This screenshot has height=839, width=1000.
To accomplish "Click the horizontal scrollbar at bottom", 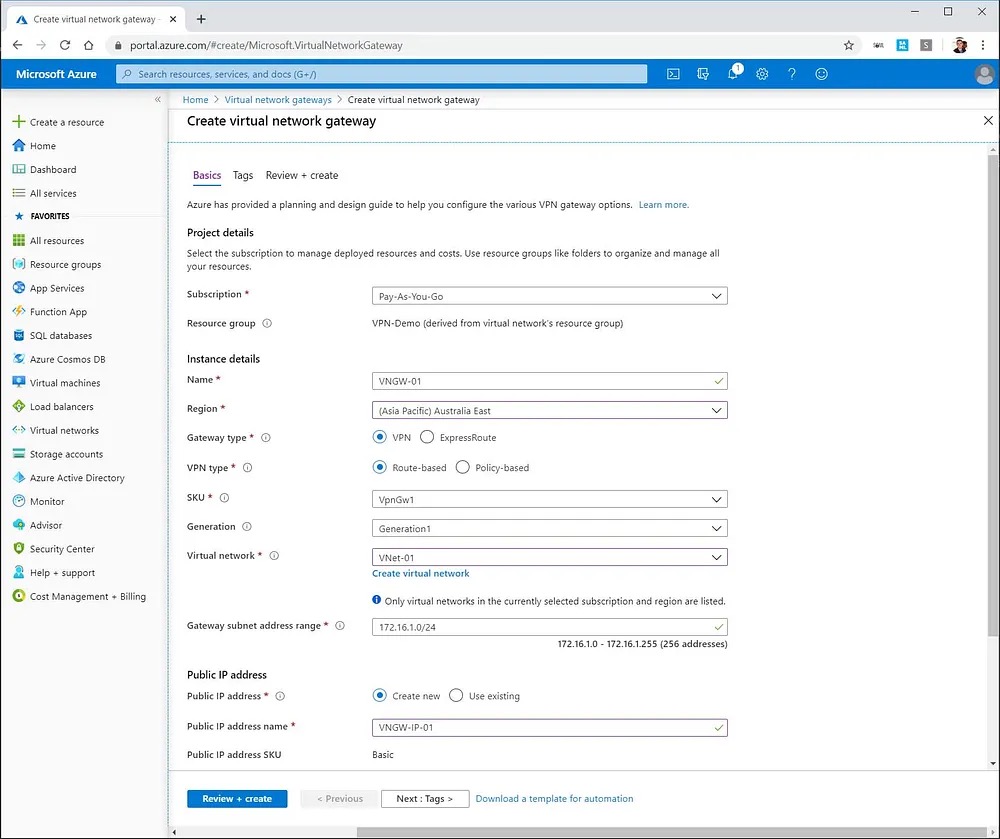I will 670,833.
